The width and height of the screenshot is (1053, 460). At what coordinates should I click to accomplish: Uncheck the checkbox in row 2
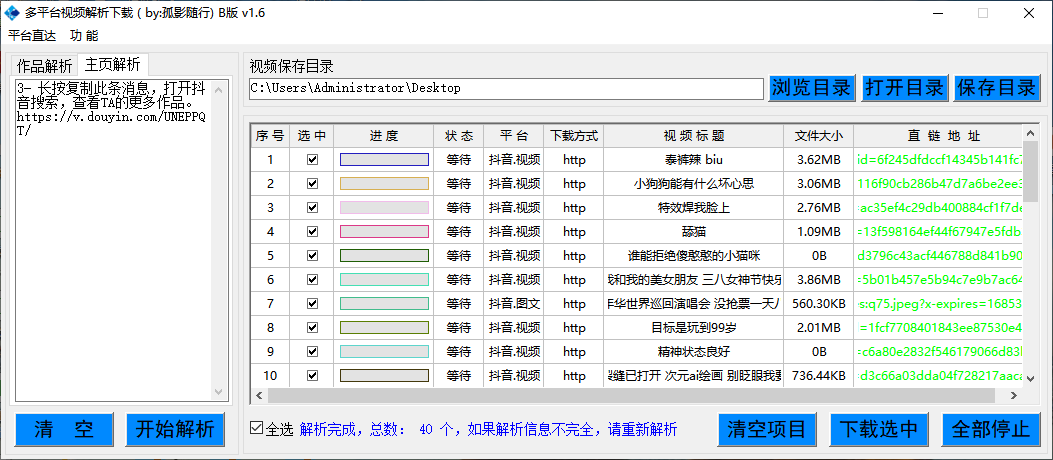(312, 183)
